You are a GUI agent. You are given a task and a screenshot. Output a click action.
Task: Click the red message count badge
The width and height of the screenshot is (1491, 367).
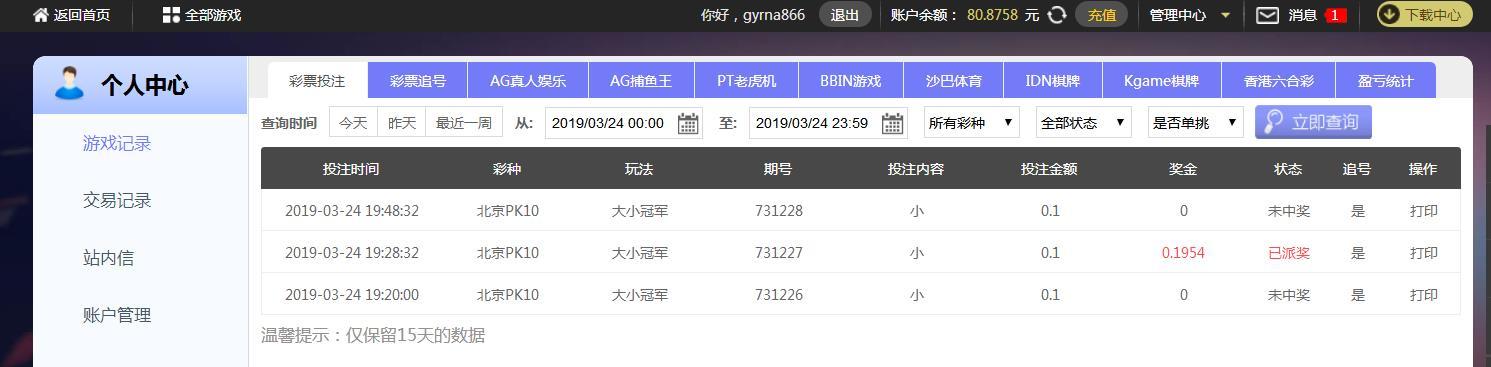point(1335,15)
